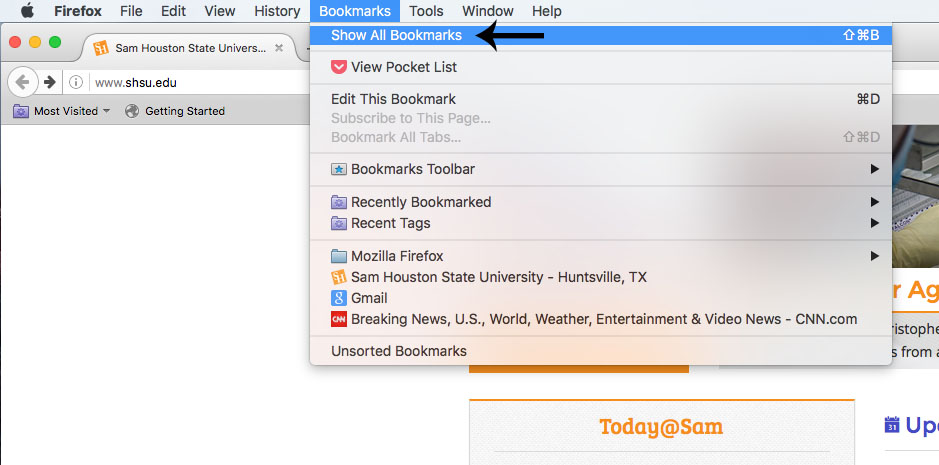This screenshot has width=939, height=465.
Task: Click the Recently Bookmarked folder icon
Action: 338,203
